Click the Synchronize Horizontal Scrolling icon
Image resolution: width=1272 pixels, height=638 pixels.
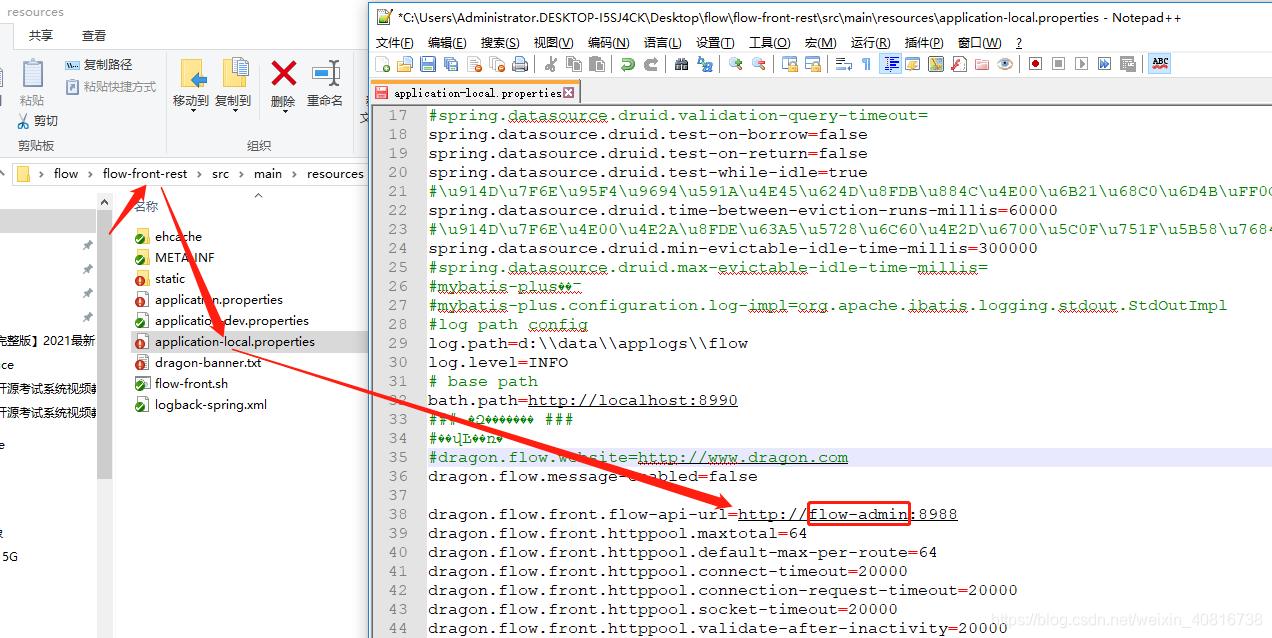812,64
